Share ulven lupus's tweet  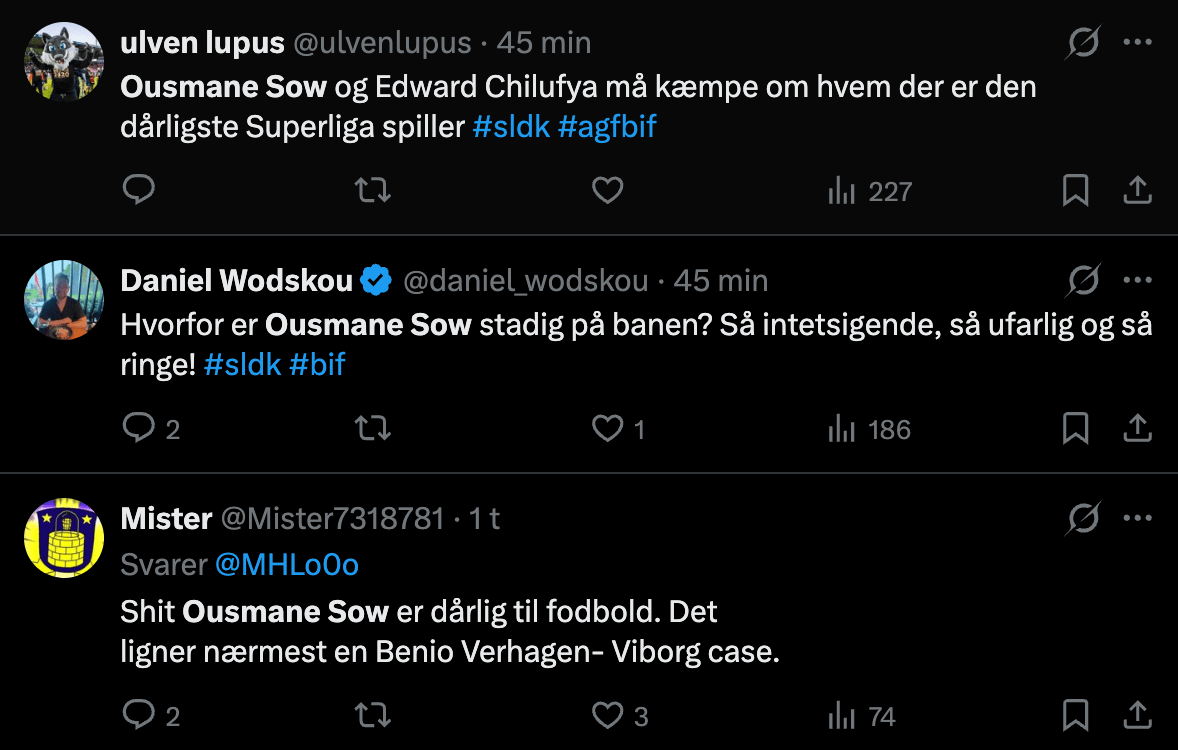click(1138, 190)
